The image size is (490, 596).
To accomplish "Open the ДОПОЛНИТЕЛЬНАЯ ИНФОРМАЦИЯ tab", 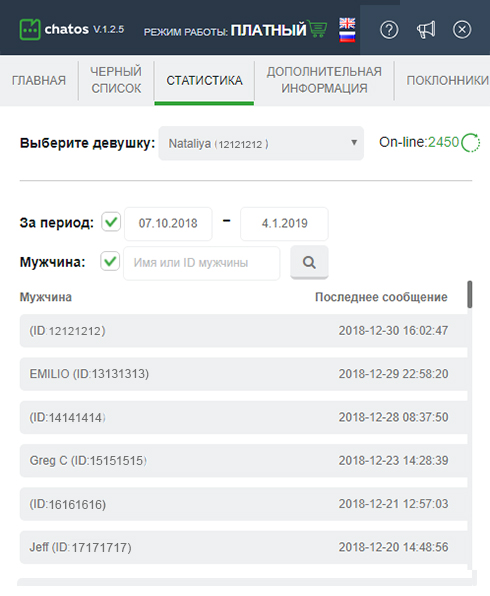I will coord(324,80).
